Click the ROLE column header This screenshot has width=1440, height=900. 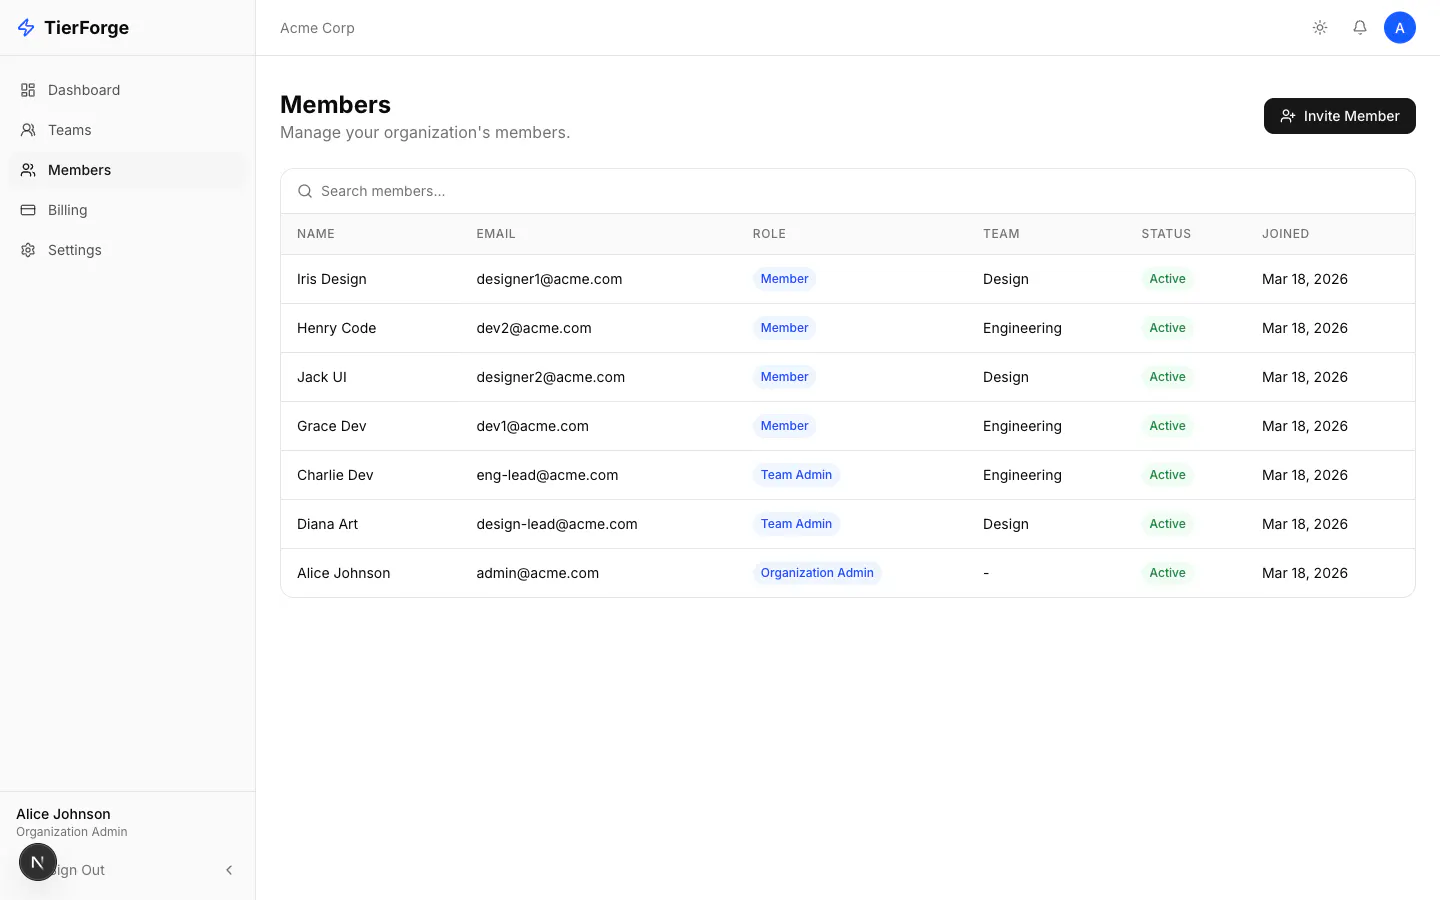coord(769,234)
